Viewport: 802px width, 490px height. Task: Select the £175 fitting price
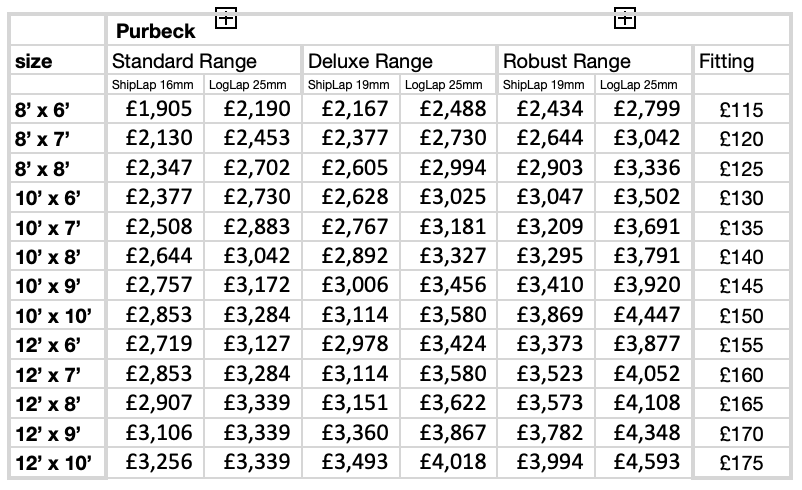[x=741, y=465]
